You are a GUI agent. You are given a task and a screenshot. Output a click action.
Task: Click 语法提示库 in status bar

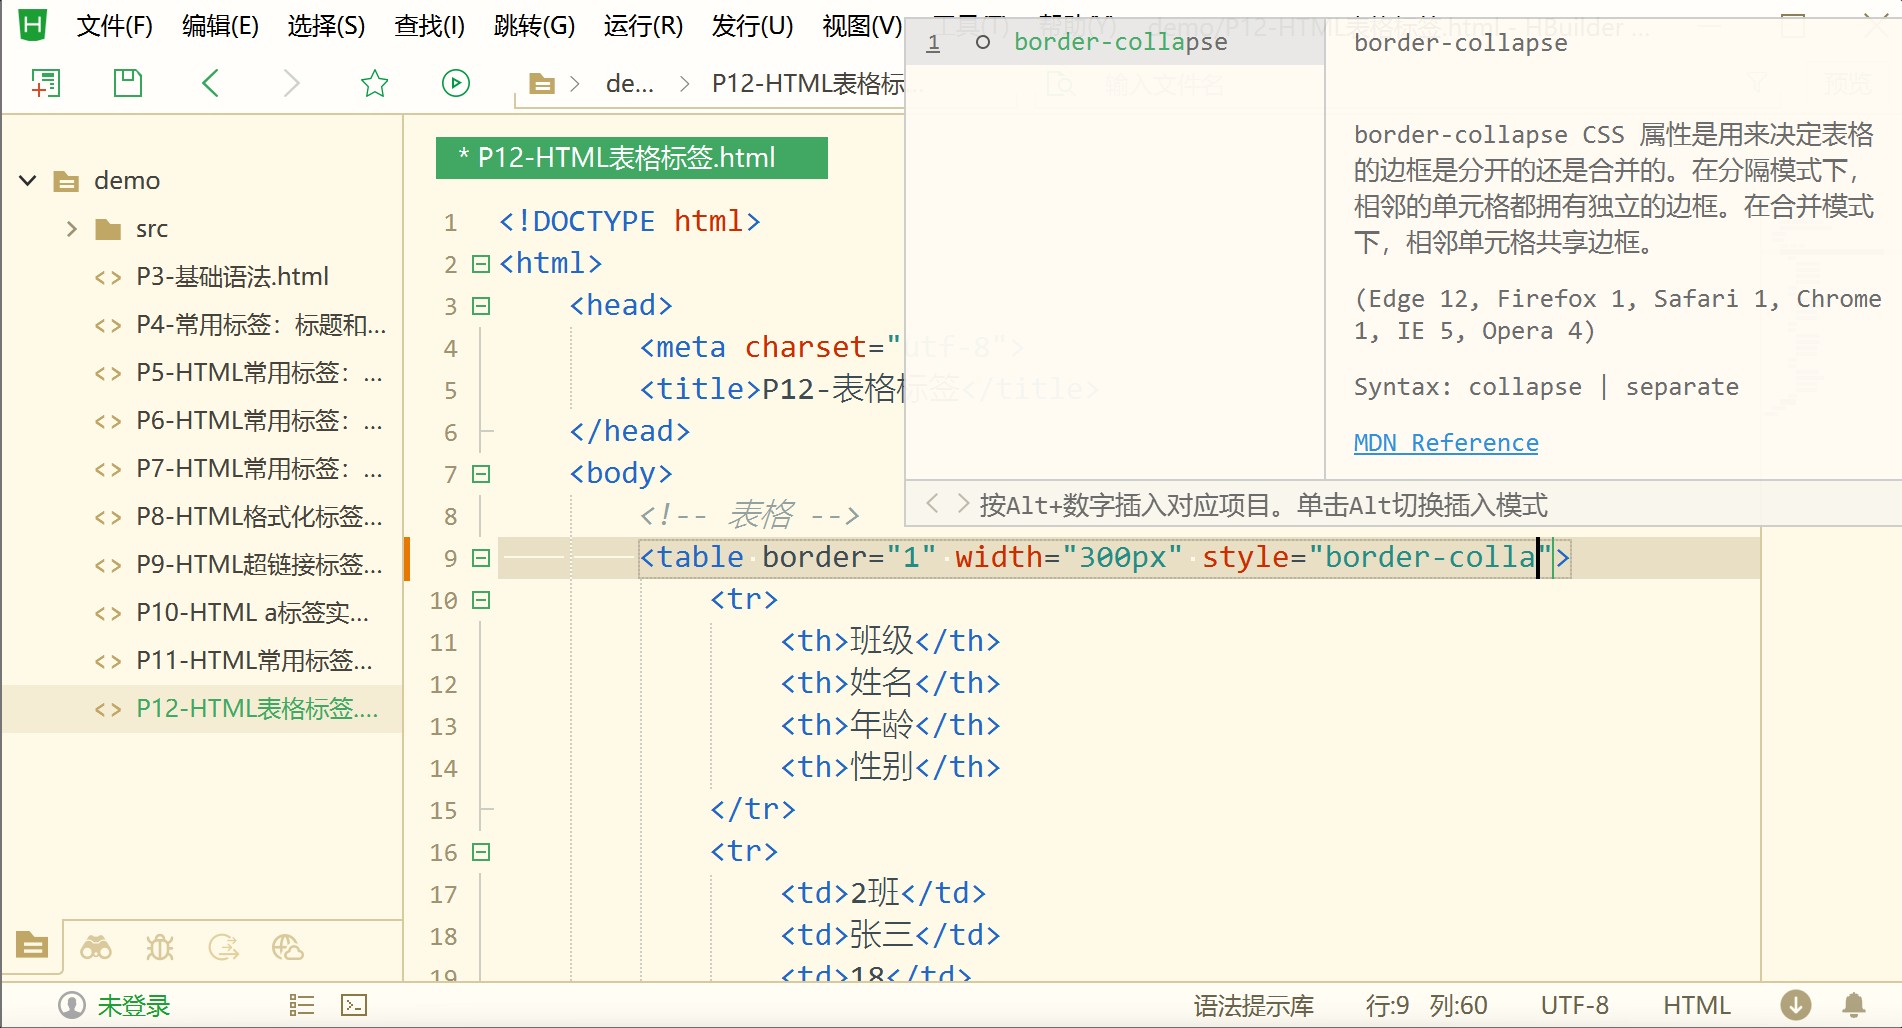click(1253, 1005)
